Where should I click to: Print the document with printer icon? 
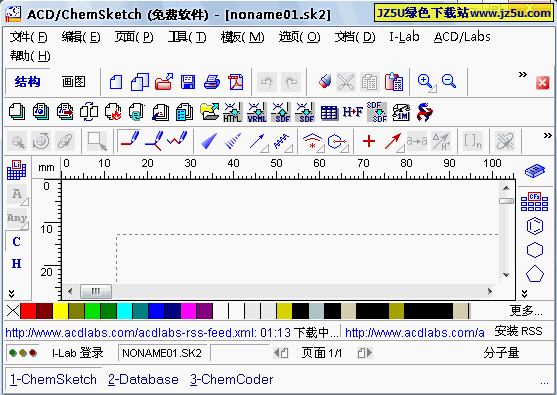pos(212,82)
